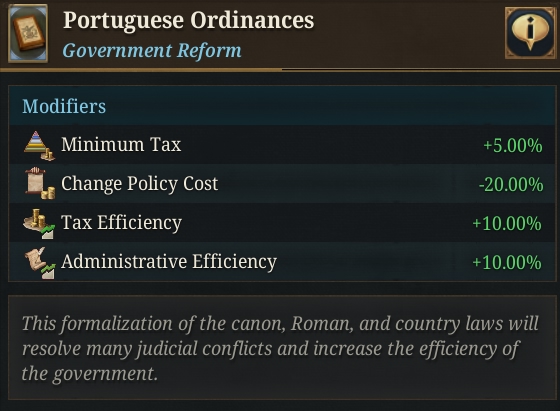Click the Change Policy Cost scroll icon
Screen dimensions: 560x411
click(x=40, y=184)
